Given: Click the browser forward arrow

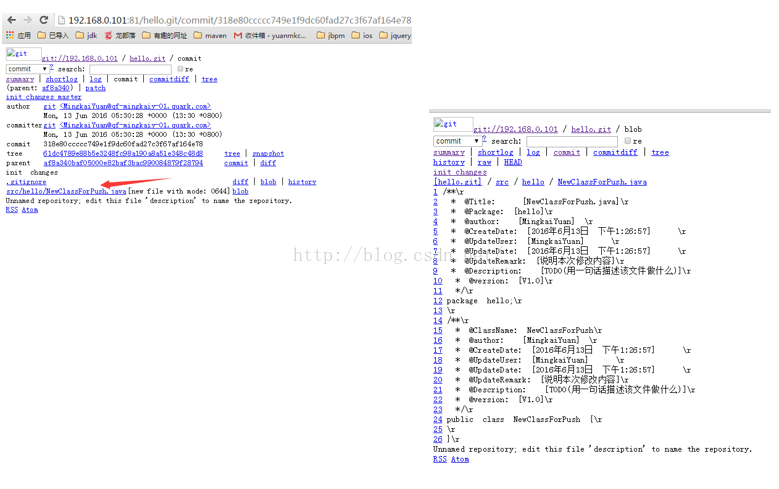Looking at the screenshot, I should coord(27,20).
